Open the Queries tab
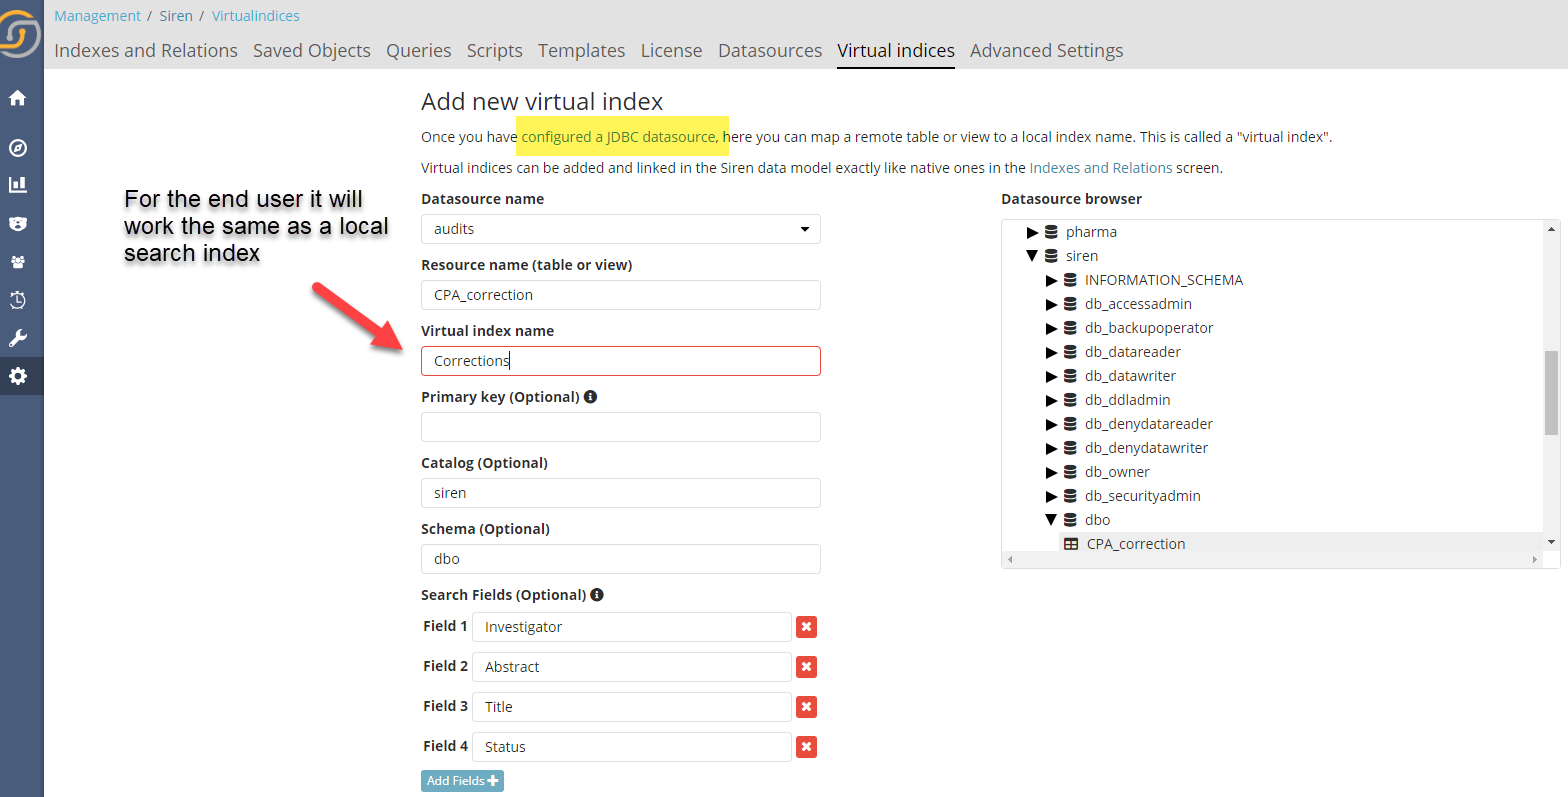Viewport: 1568px width, 797px height. tap(419, 51)
